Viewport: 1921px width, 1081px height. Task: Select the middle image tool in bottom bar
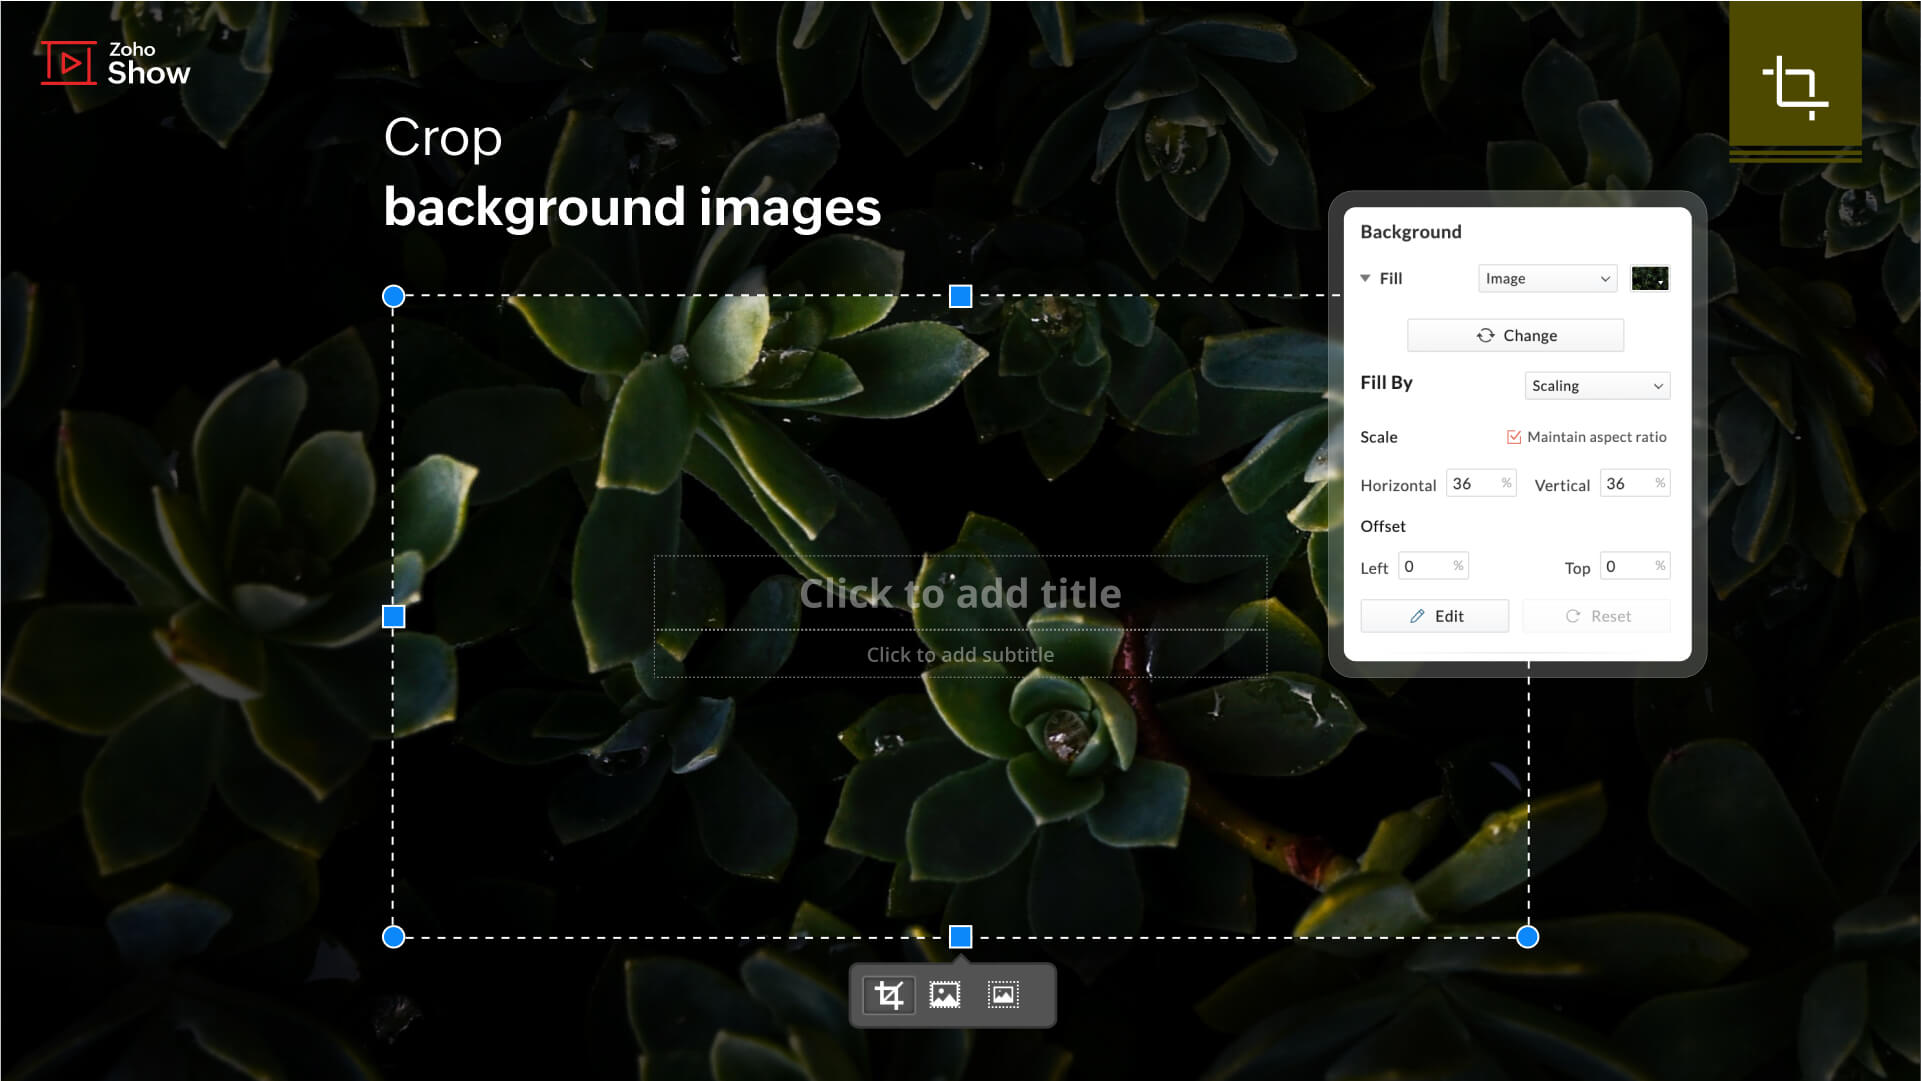(x=946, y=994)
